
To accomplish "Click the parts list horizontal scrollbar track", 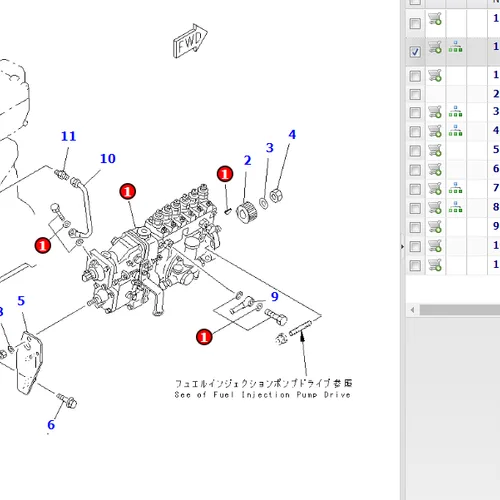I will click(x=459, y=310).
